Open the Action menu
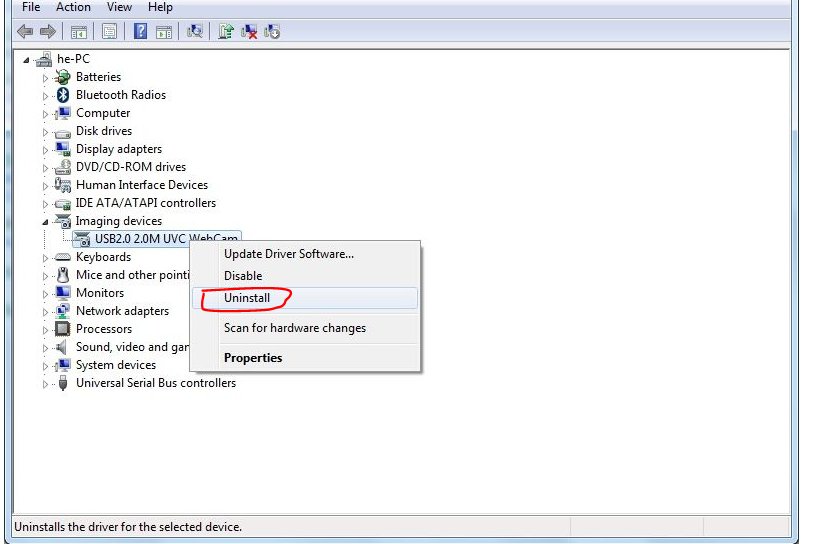Viewport: 818px width, 544px height. point(73,7)
